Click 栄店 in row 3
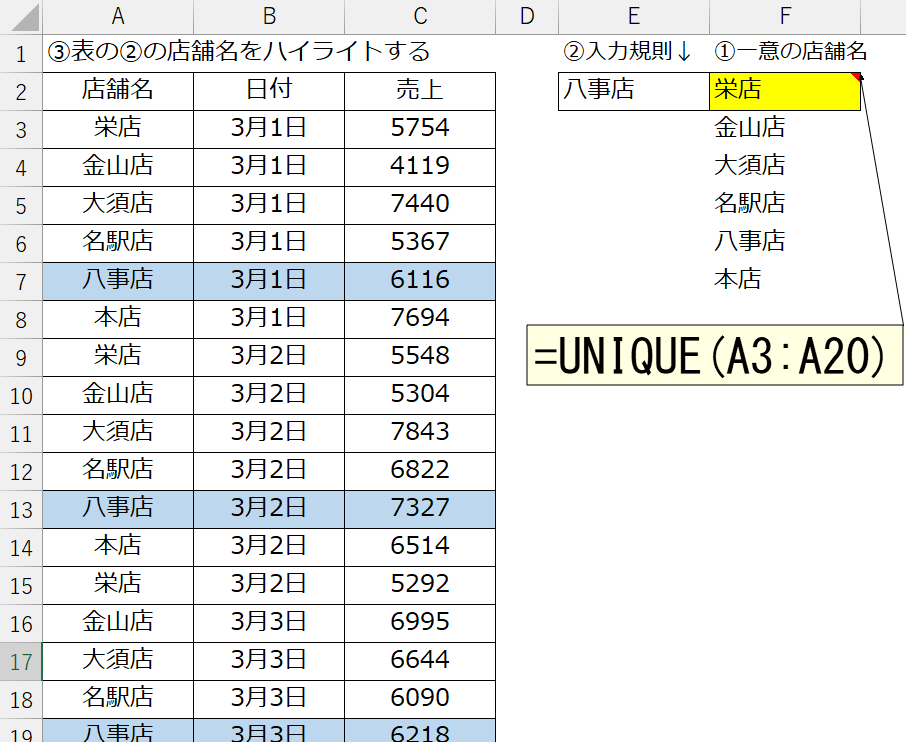906x742 pixels. click(118, 129)
